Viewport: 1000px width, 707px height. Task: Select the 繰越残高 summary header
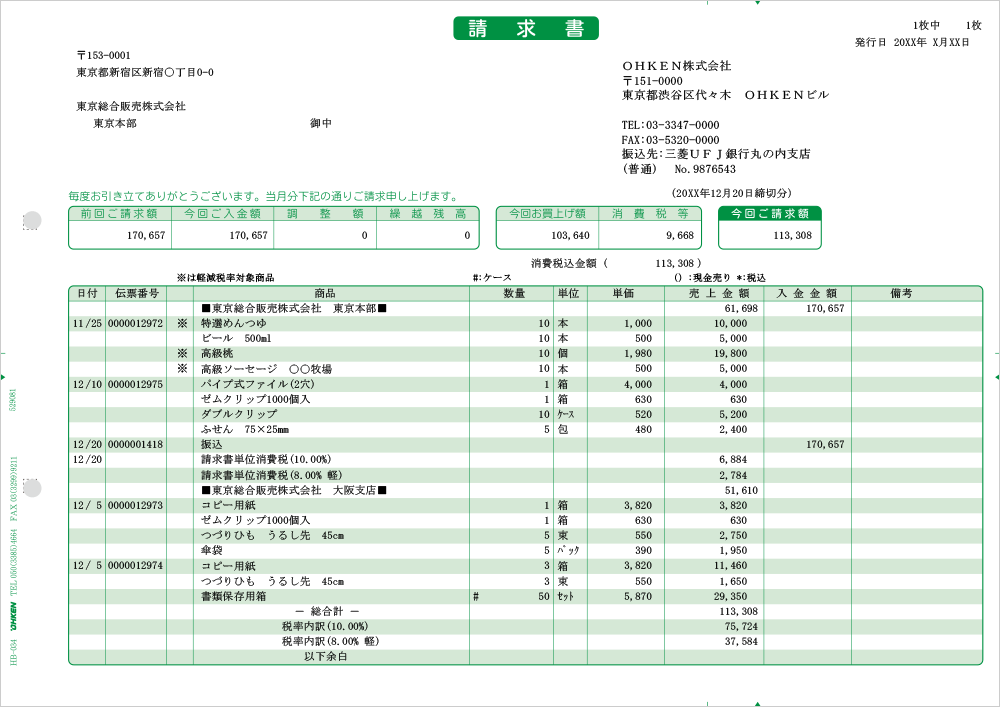coord(427,214)
